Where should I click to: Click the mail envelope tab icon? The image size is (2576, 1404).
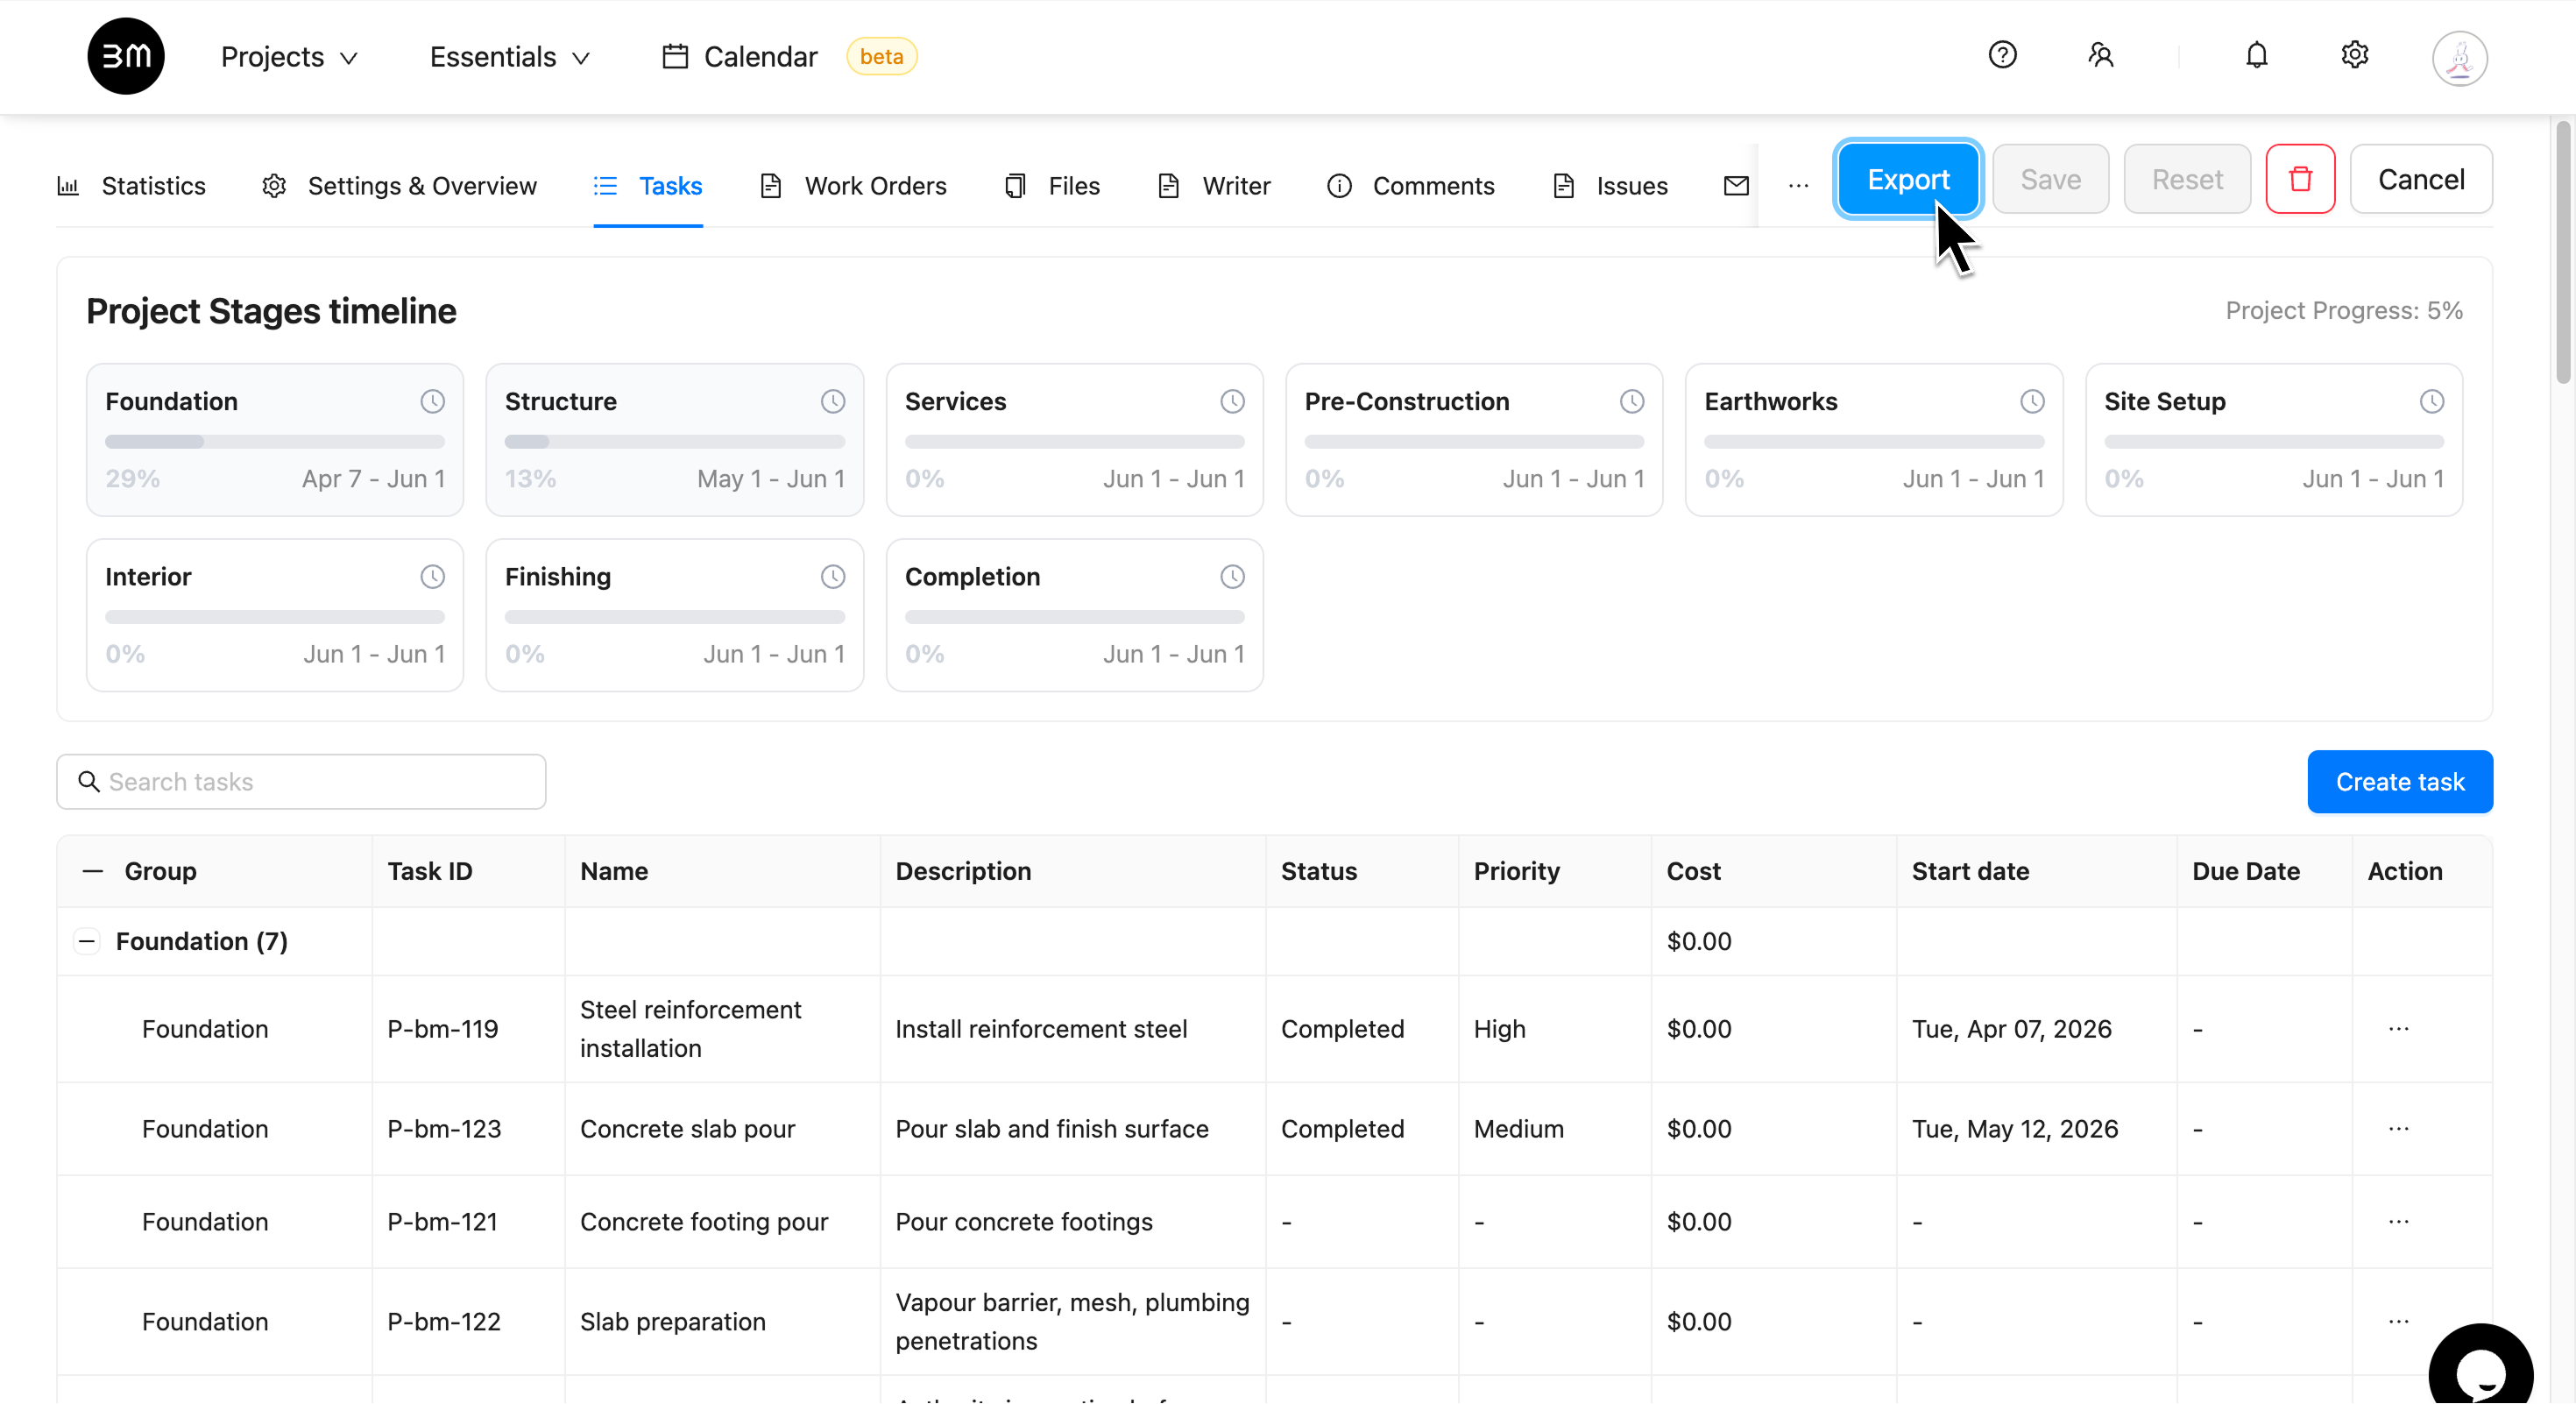pyautogui.click(x=1736, y=186)
